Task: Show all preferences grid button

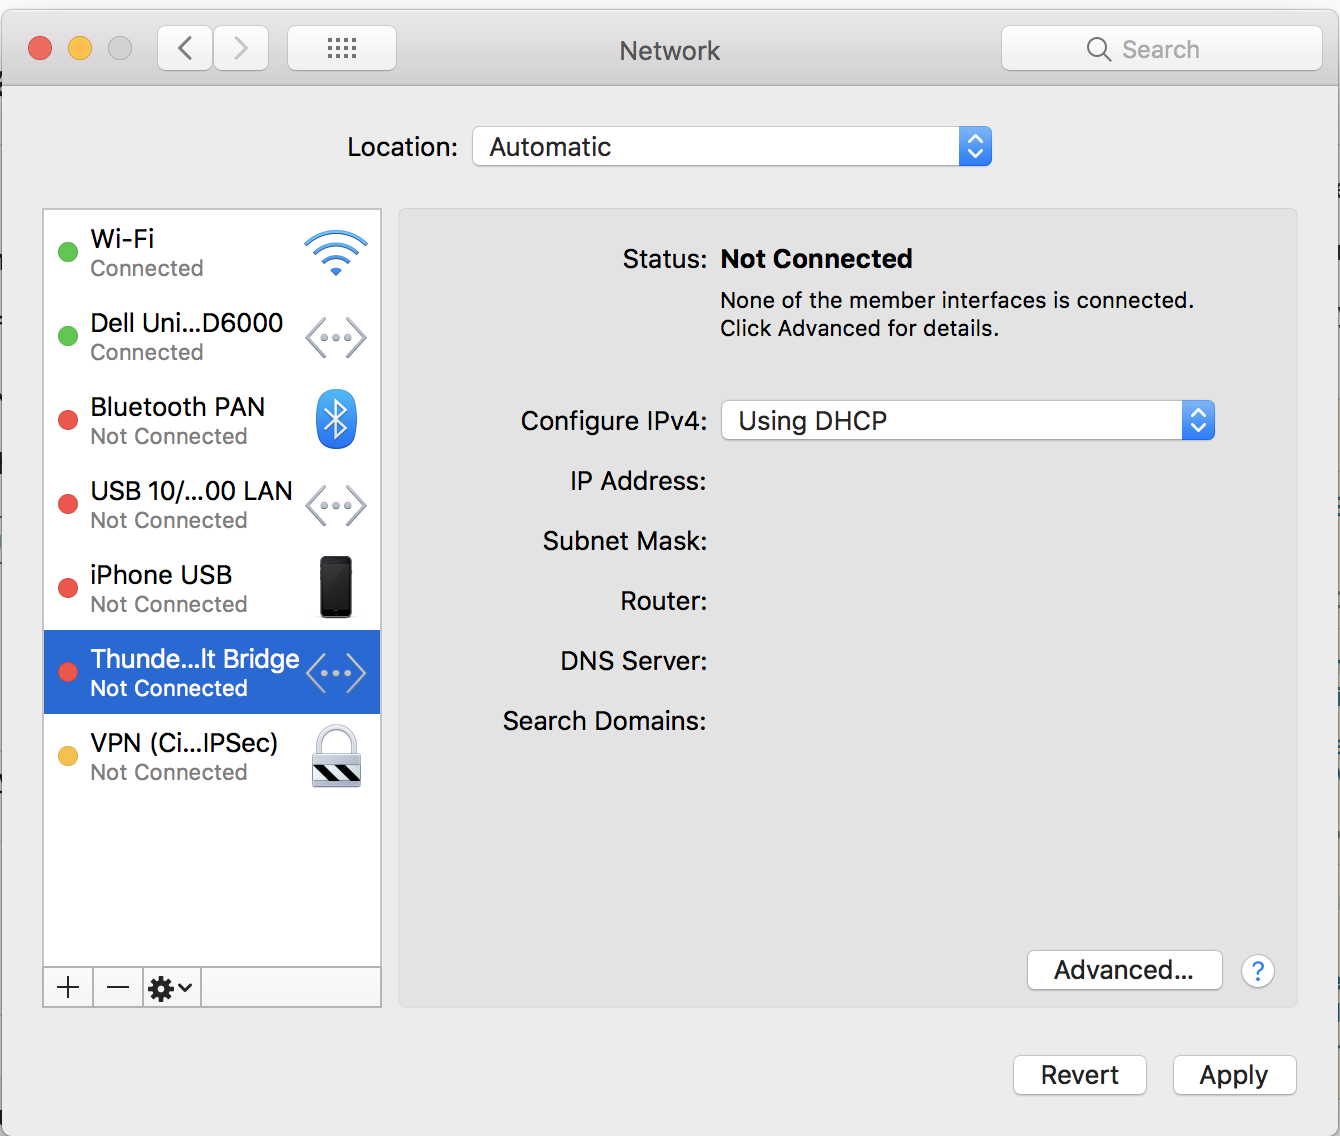Action: (x=342, y=48)
